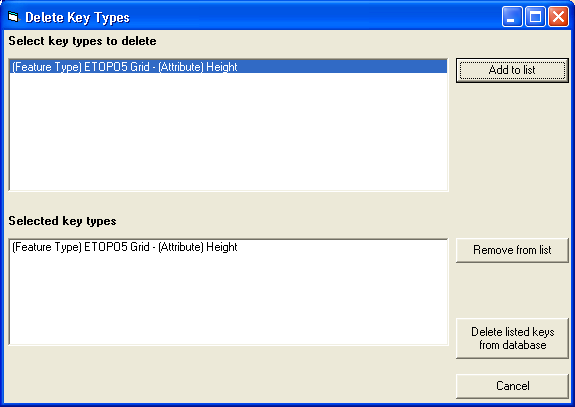Click the 'Select key types to delete' label

[83, 41]
